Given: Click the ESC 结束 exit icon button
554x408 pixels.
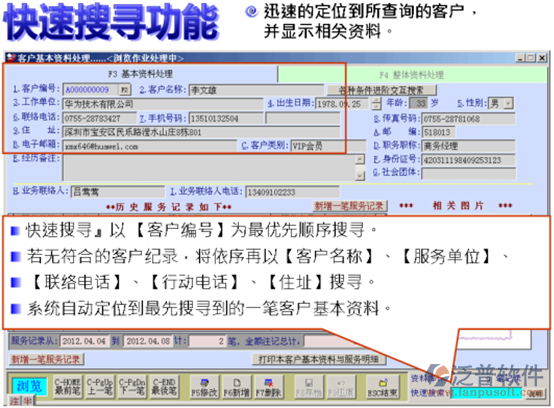Looking at the screenshot, I should [x=383, y=387].
